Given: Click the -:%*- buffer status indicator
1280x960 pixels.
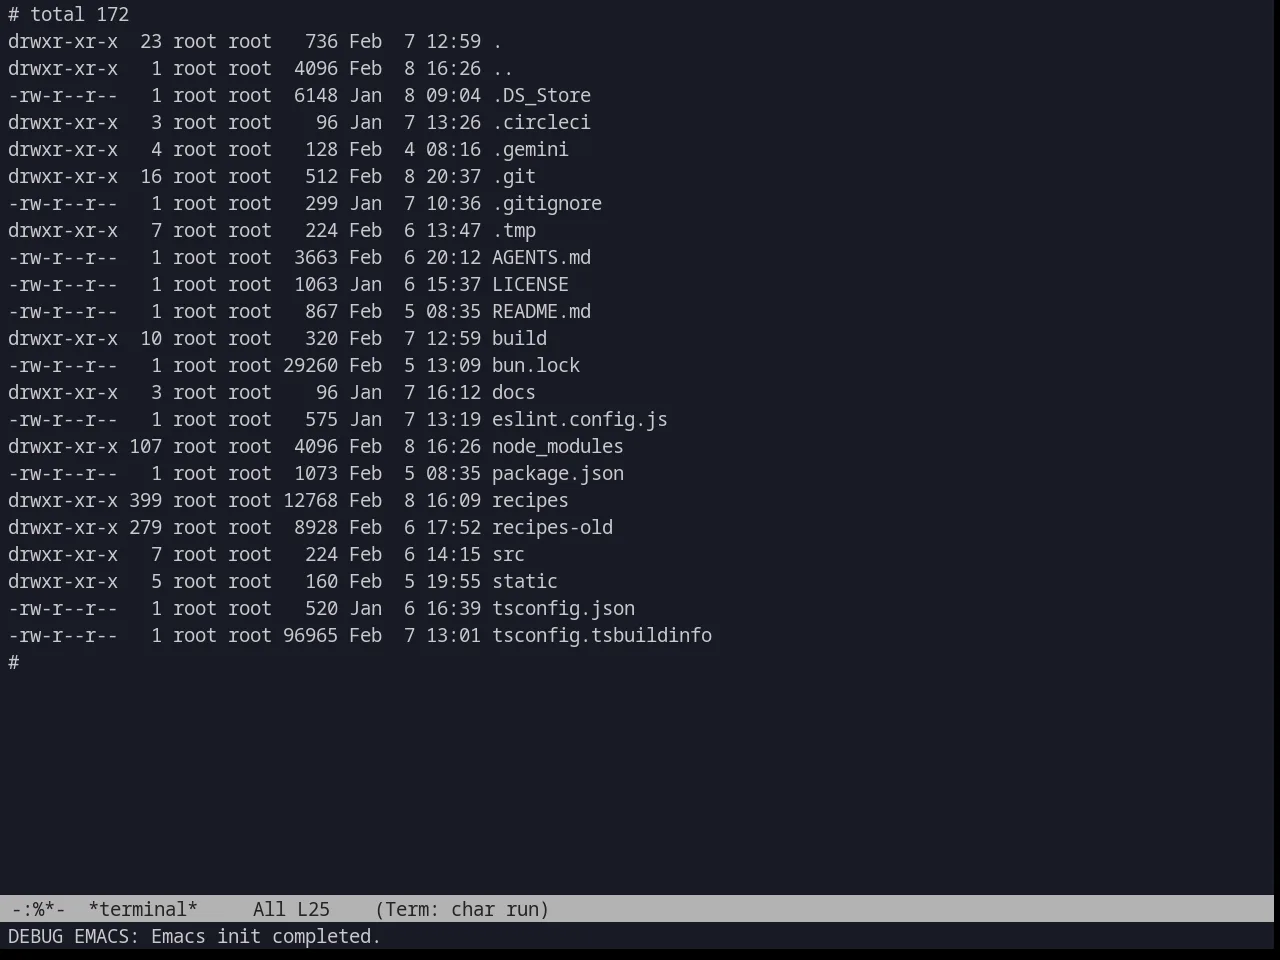Looking at the screenshot, I should click(38, 909).
